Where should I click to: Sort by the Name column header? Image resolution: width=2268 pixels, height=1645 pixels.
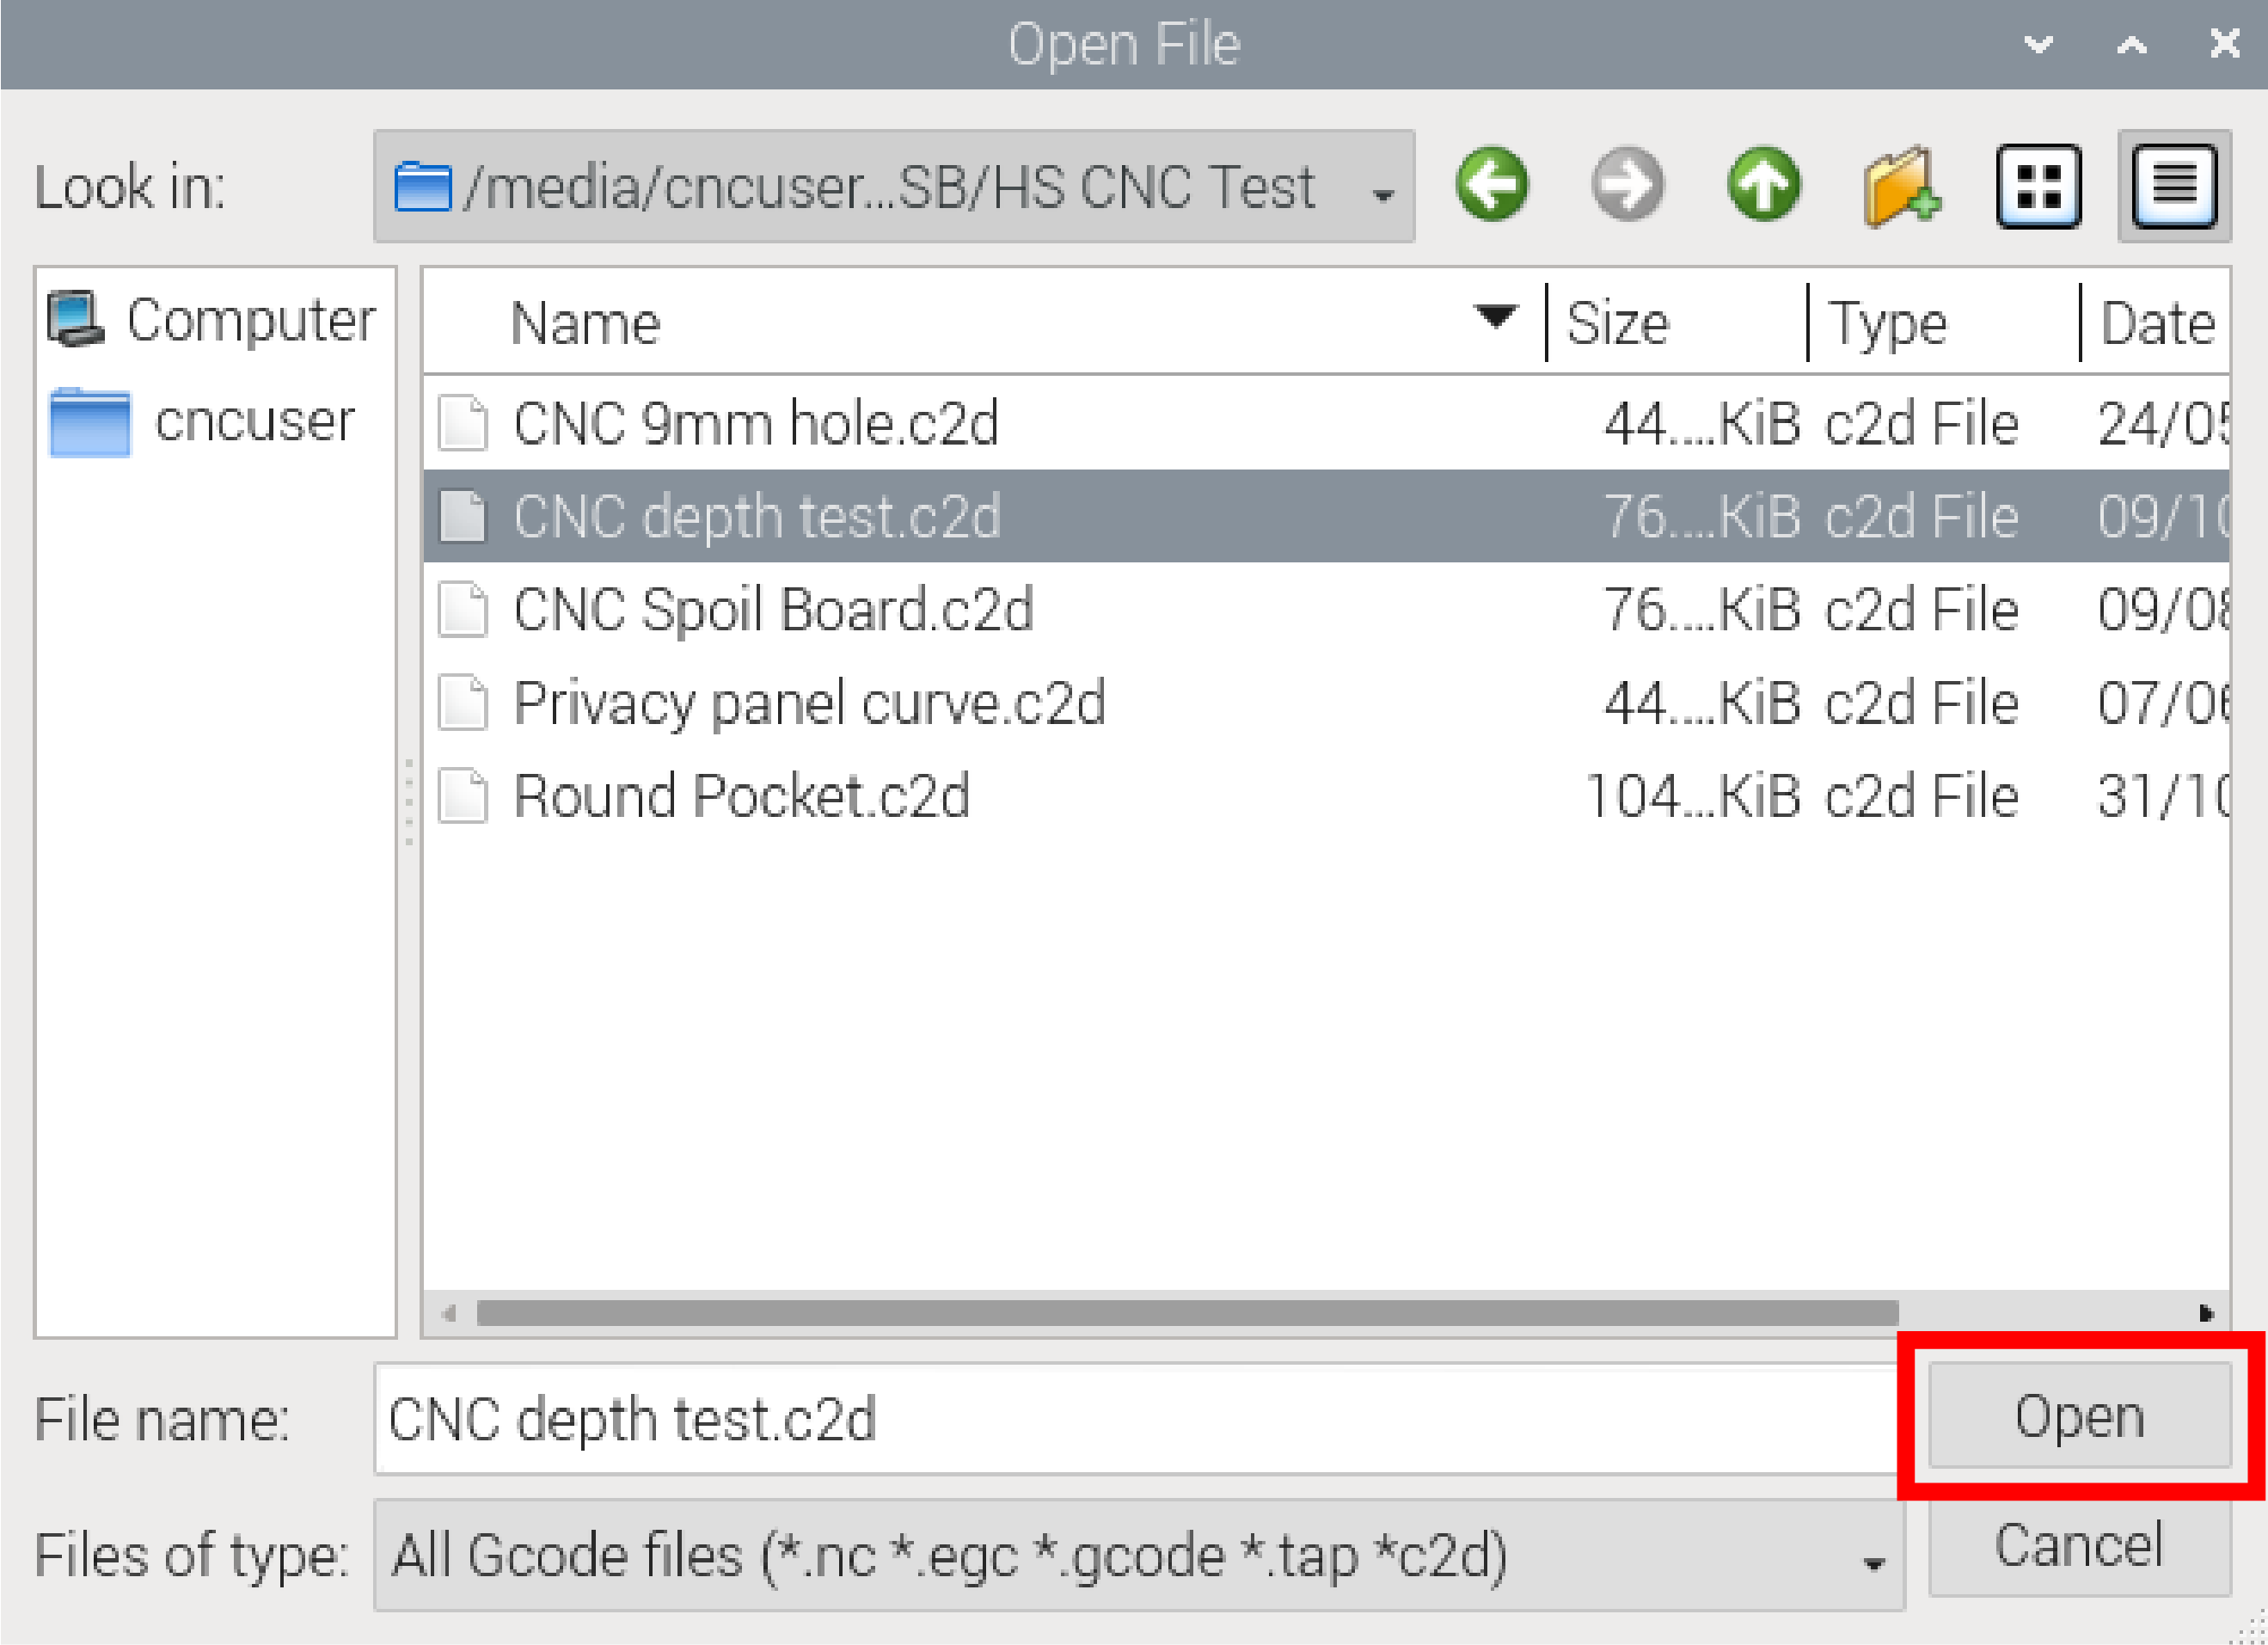click(586, 323)
